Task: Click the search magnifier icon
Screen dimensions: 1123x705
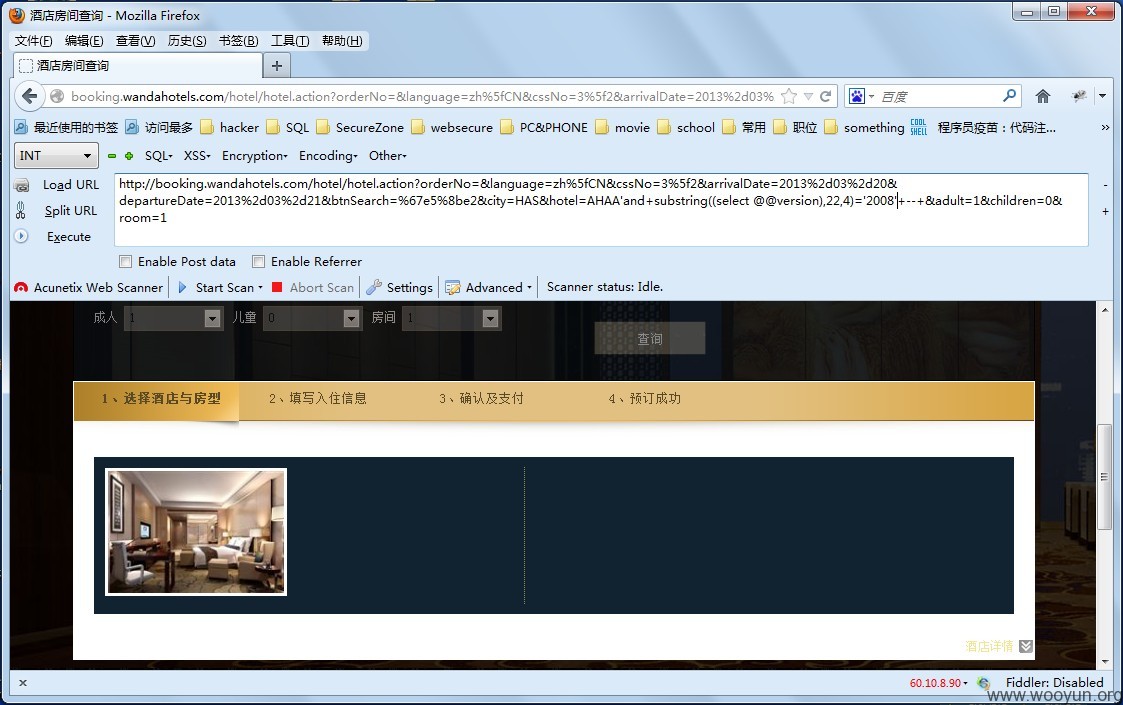Action: tap(1009, 95)
